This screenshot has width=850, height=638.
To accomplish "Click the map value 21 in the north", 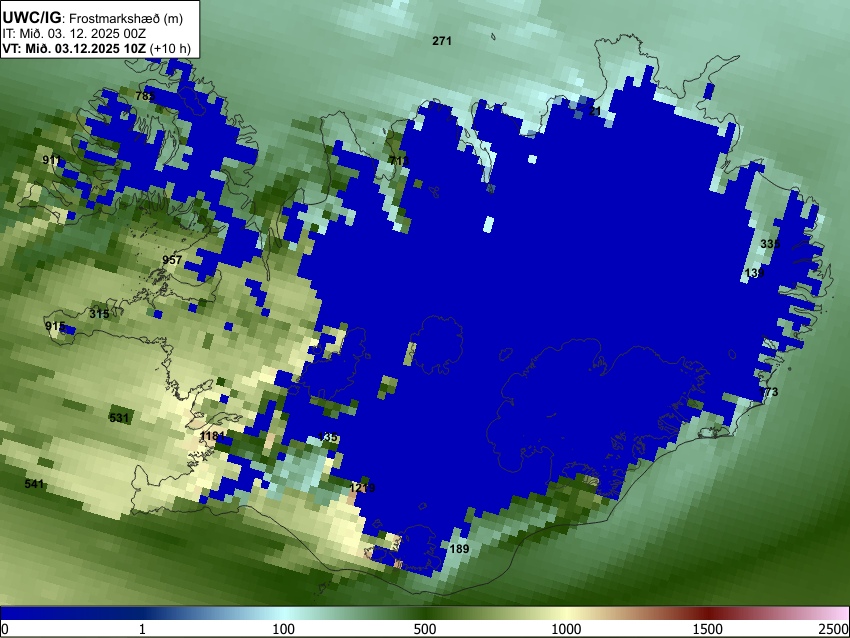I will (x=595, y=111).
